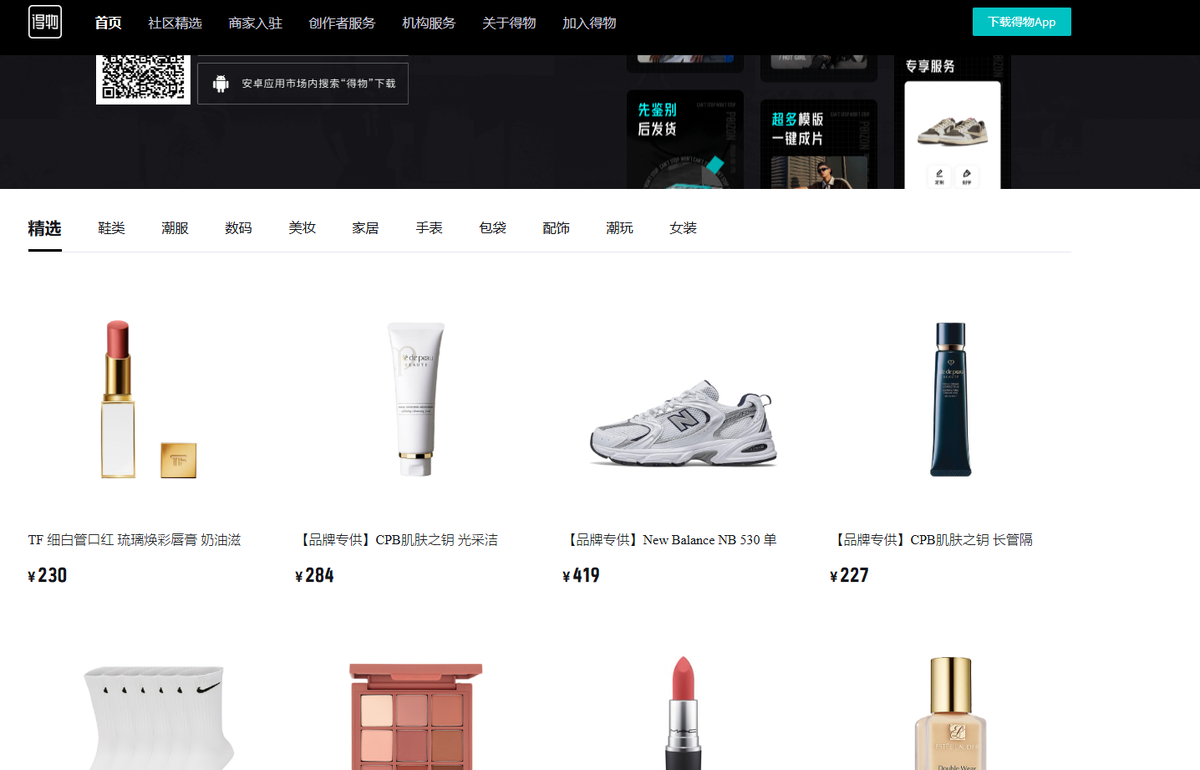This screenshot has height=770, width=1200.
Task: Click the QR code image
Action: 143,78
